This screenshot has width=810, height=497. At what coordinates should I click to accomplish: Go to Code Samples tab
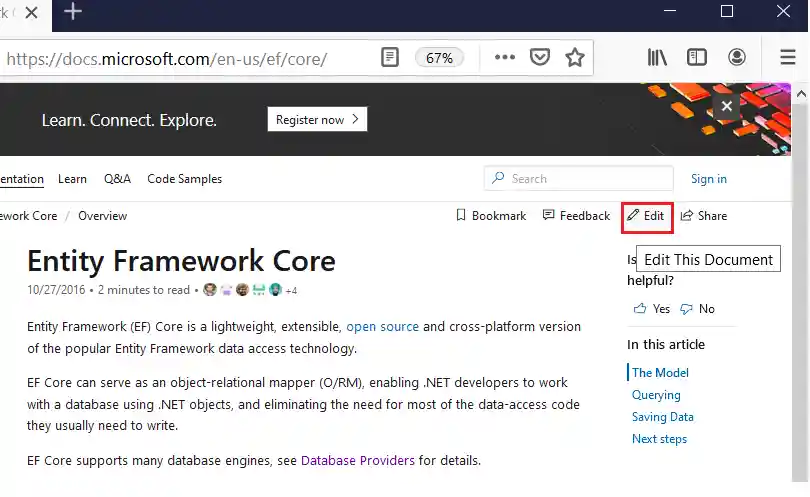[185, 179]
